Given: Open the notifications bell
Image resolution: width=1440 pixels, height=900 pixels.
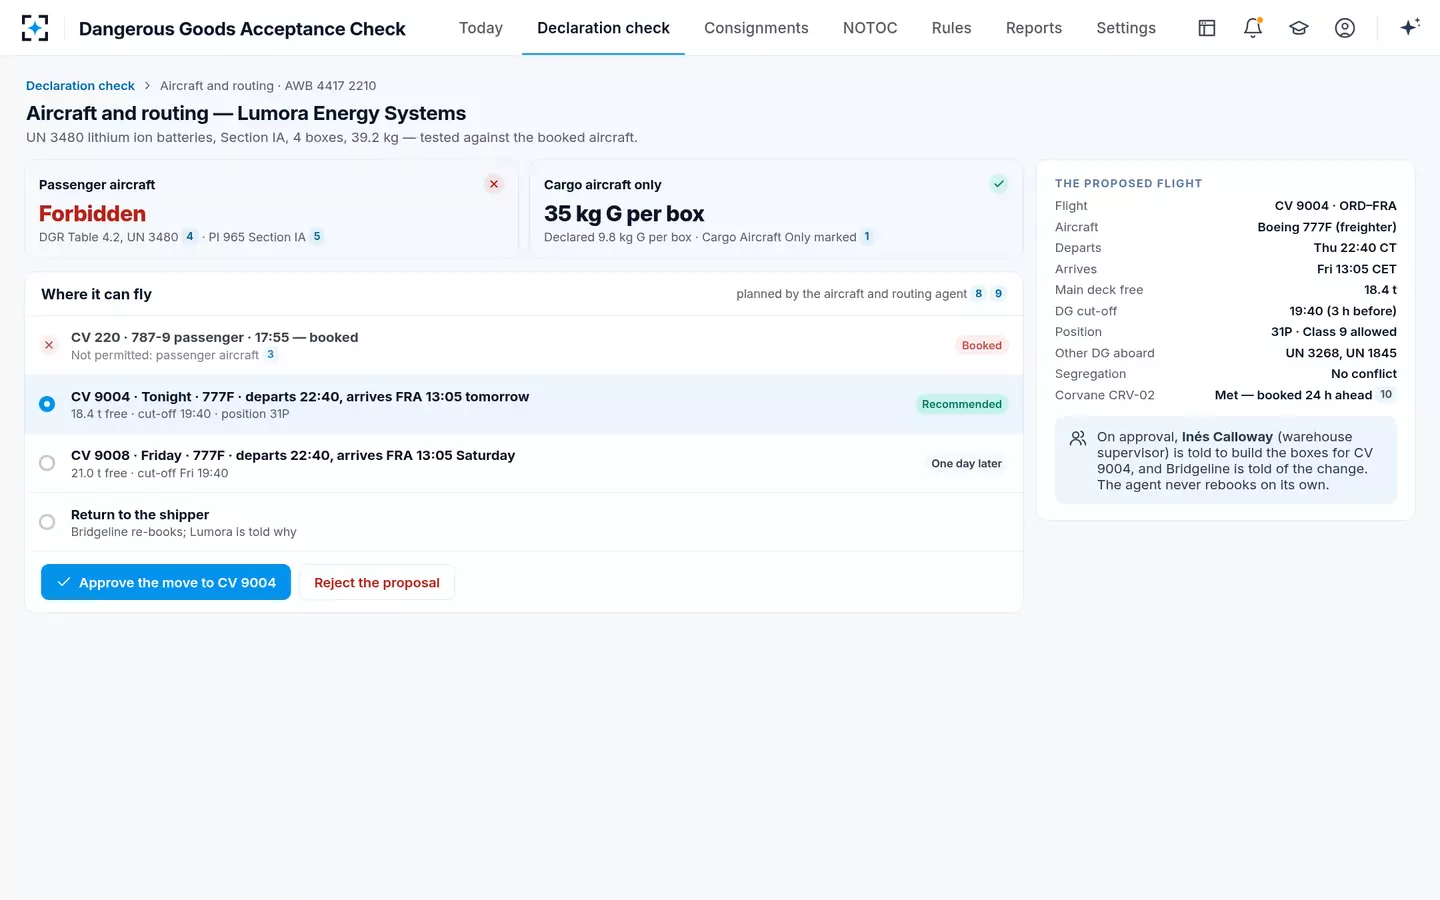Looking at the screenshot, I should pyautogui.click(x=1253, y=28).
